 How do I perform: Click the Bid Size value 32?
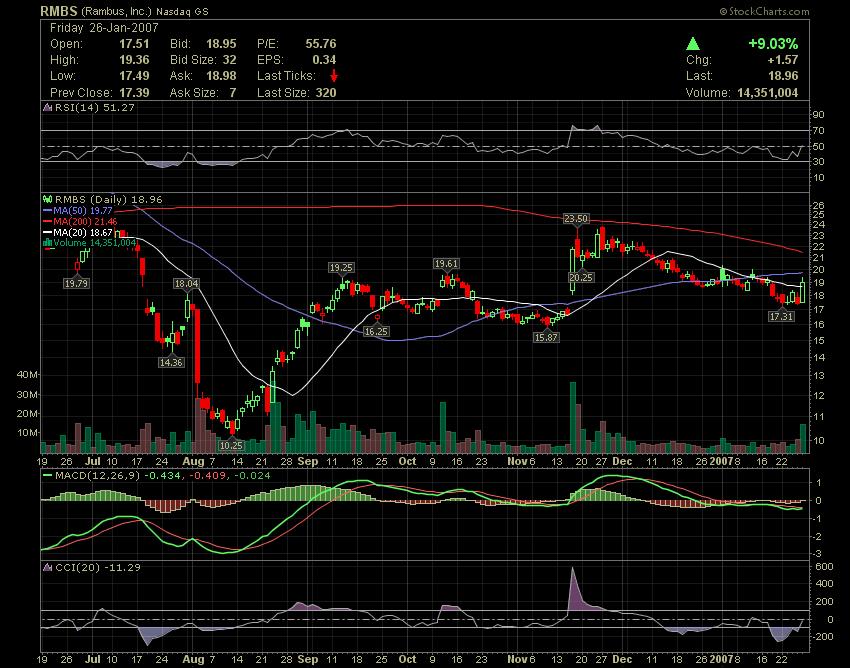click(229, 60)
